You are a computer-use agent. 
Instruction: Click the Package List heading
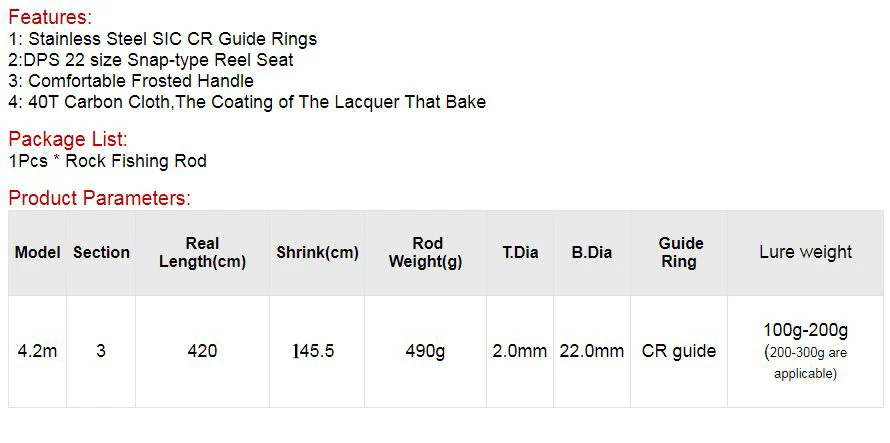68,139
